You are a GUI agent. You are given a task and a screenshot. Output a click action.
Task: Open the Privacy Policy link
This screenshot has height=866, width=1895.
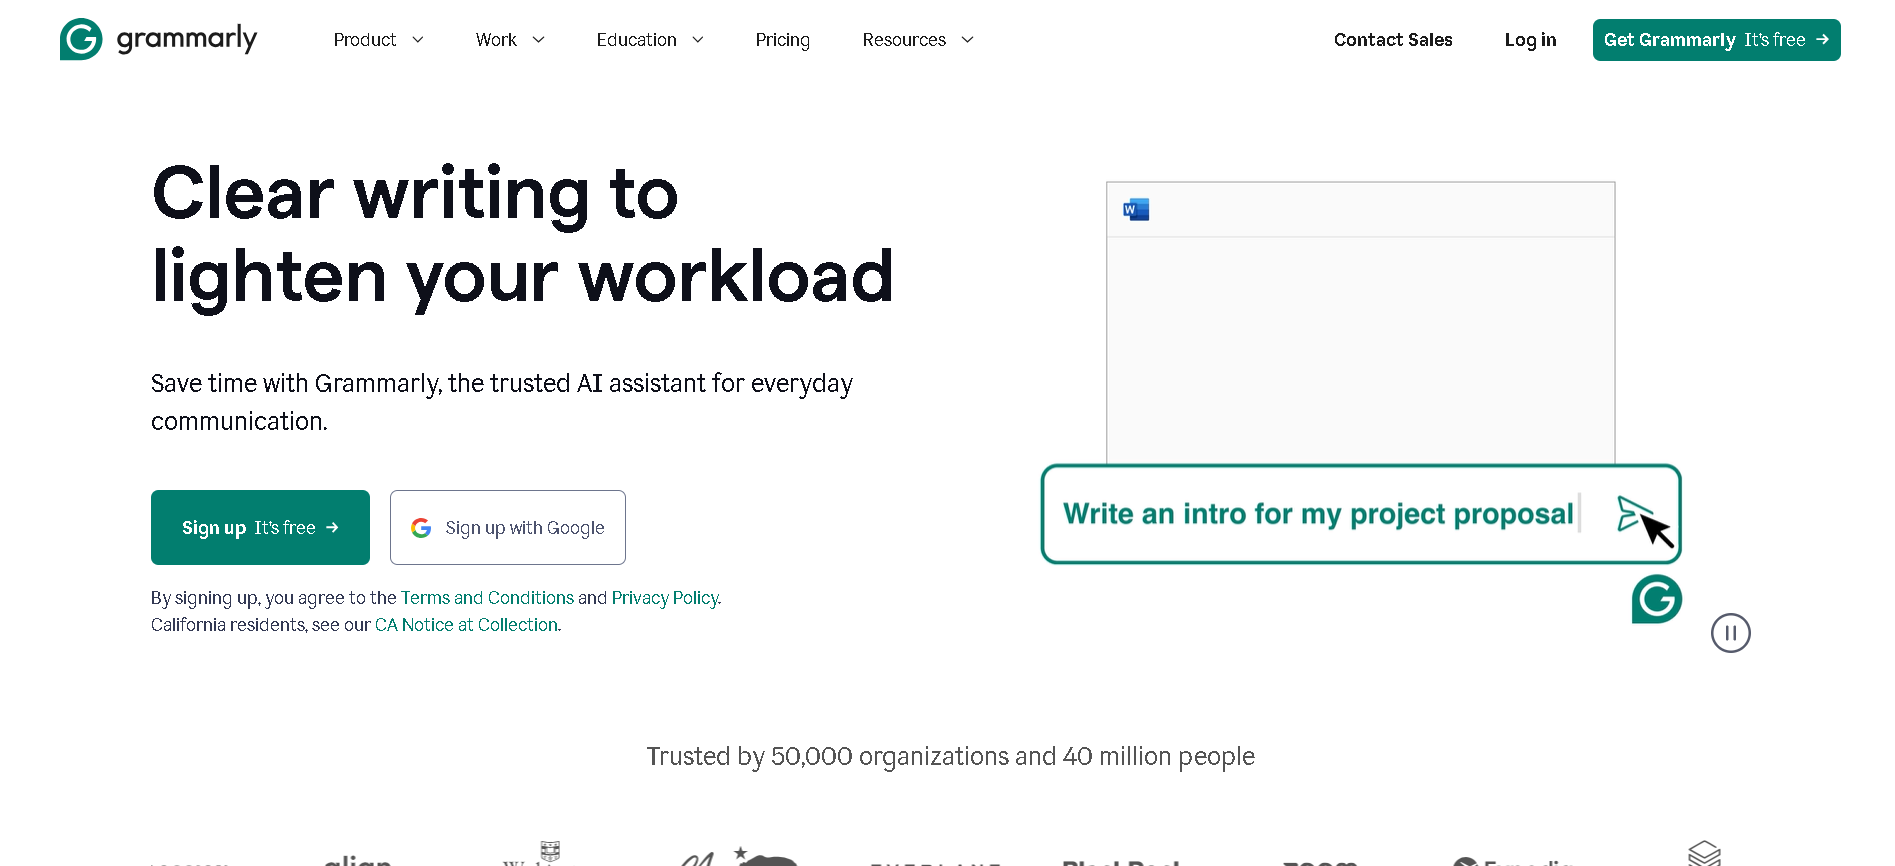tap(665, 598)
